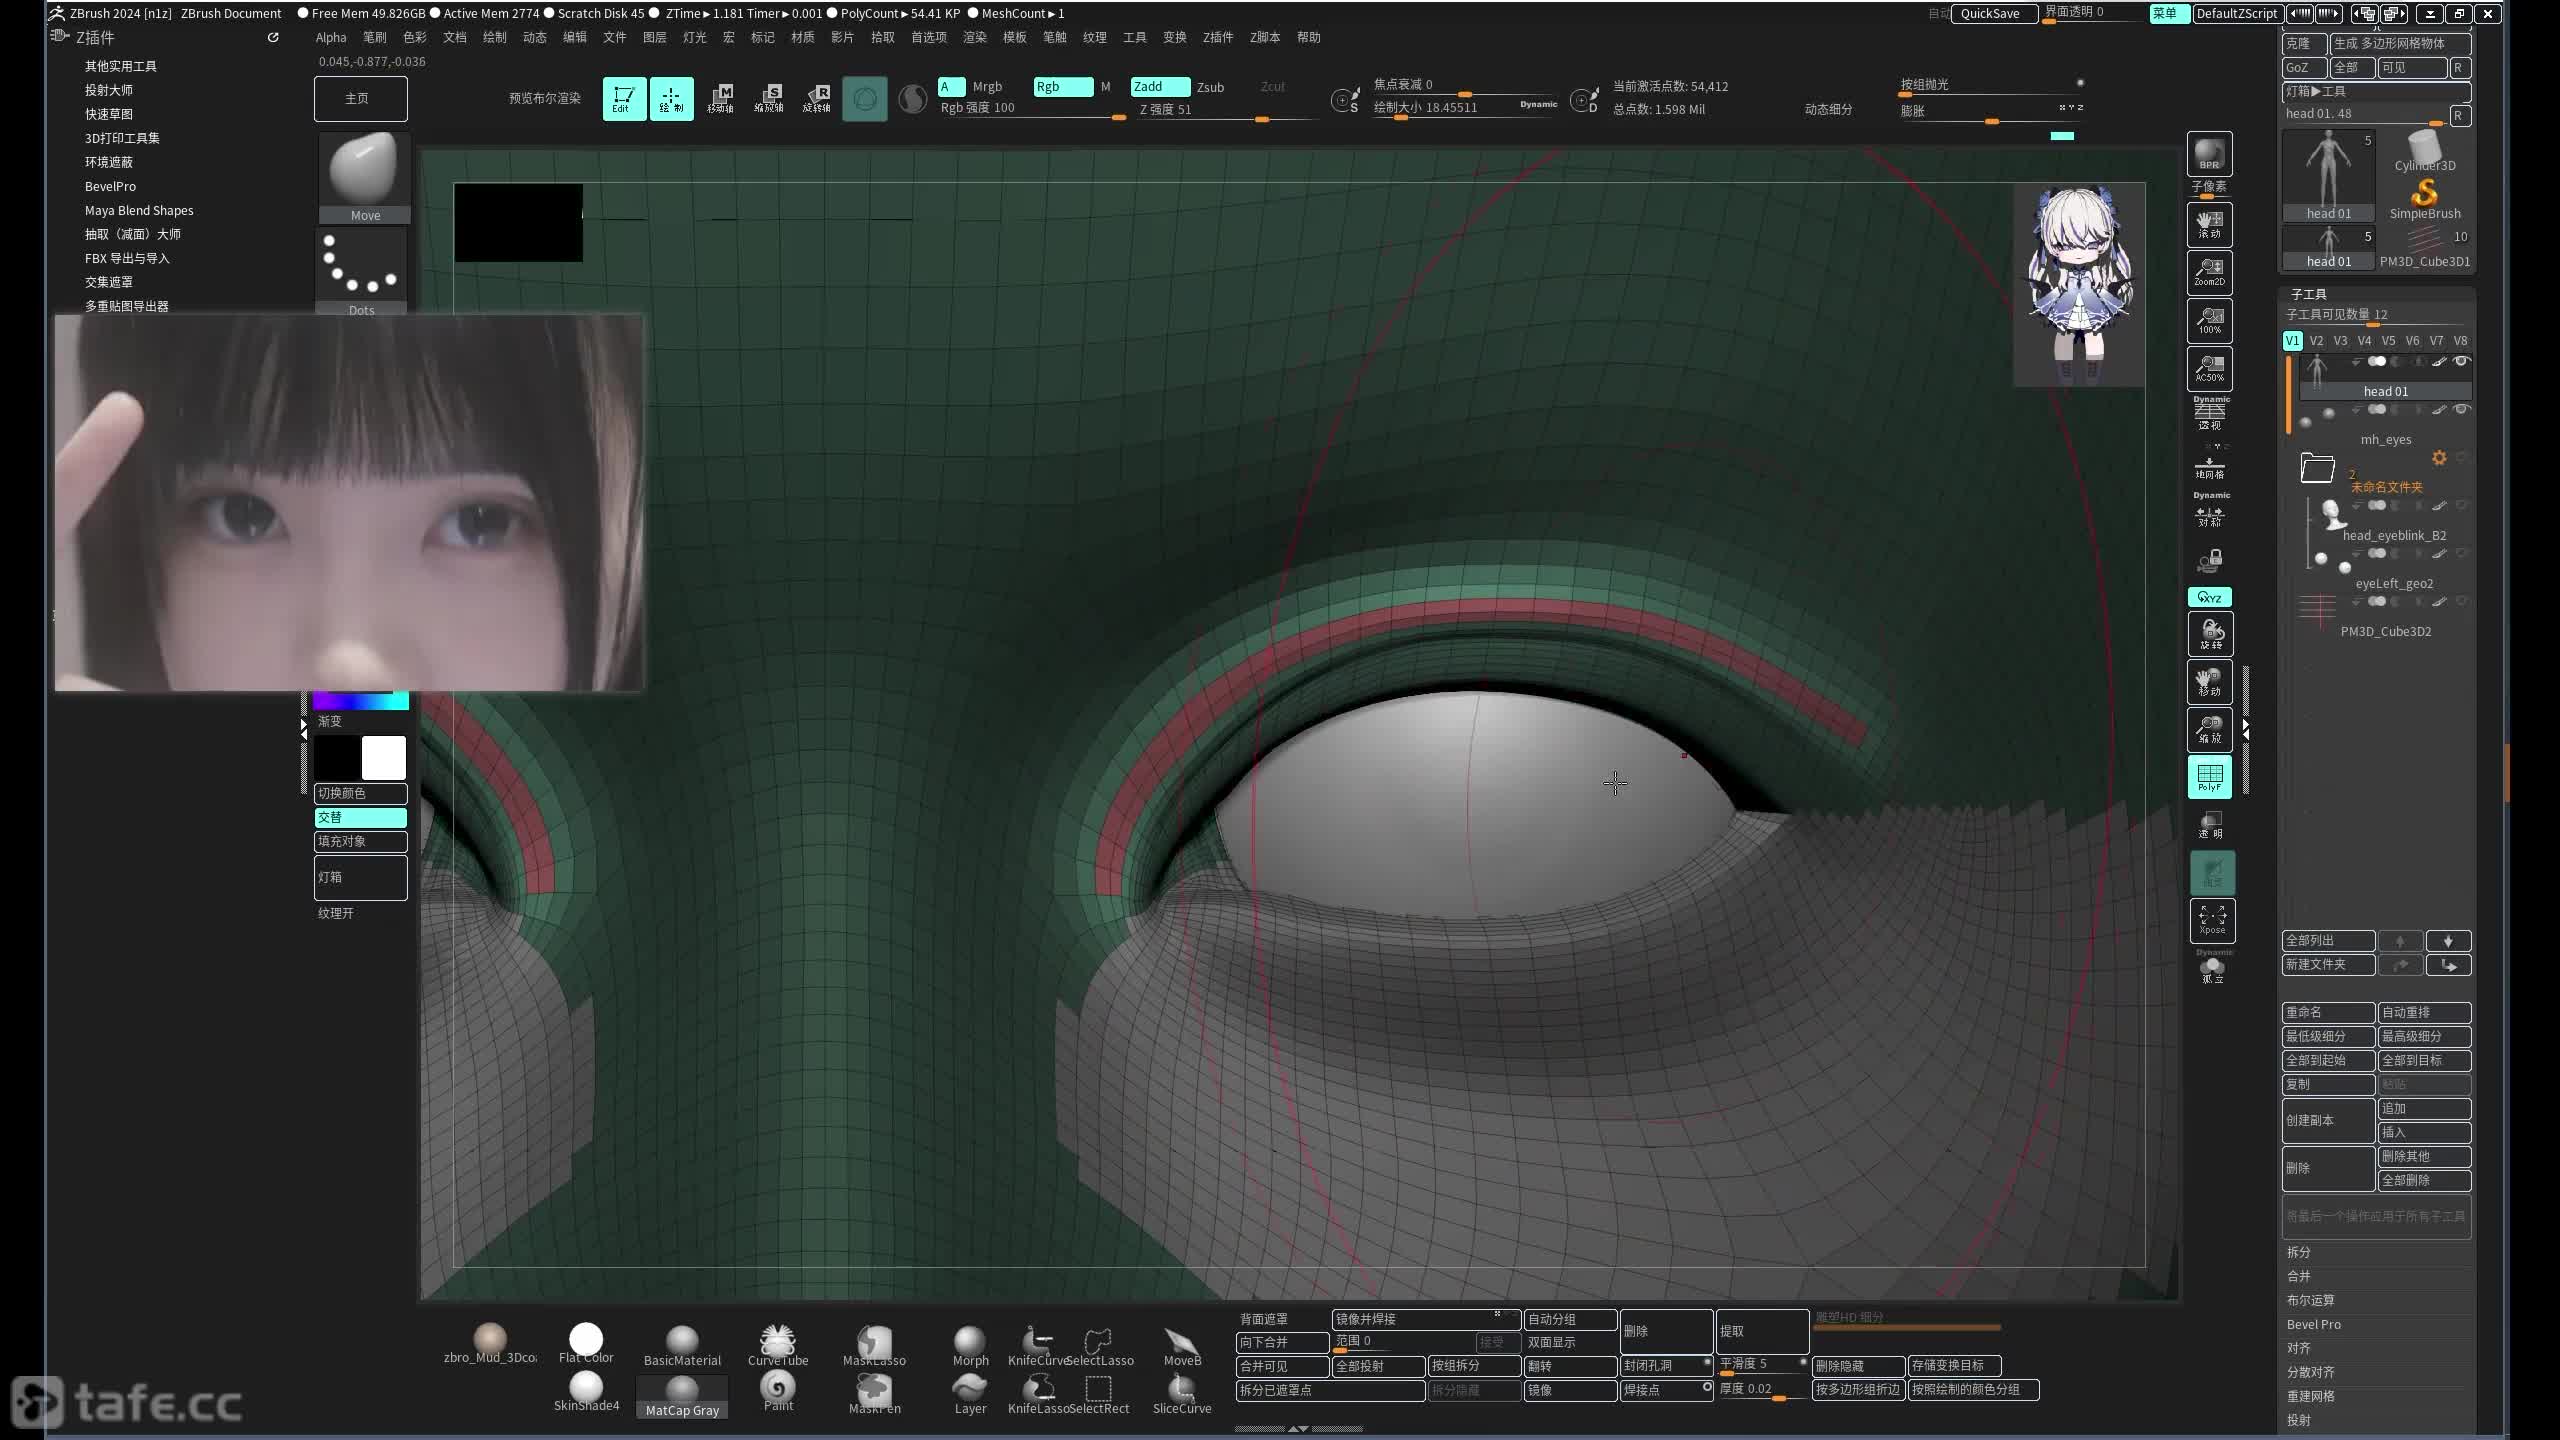Select the KnifeCurve brush
2560x1440 pixels.
(x=1037, y=1345)
